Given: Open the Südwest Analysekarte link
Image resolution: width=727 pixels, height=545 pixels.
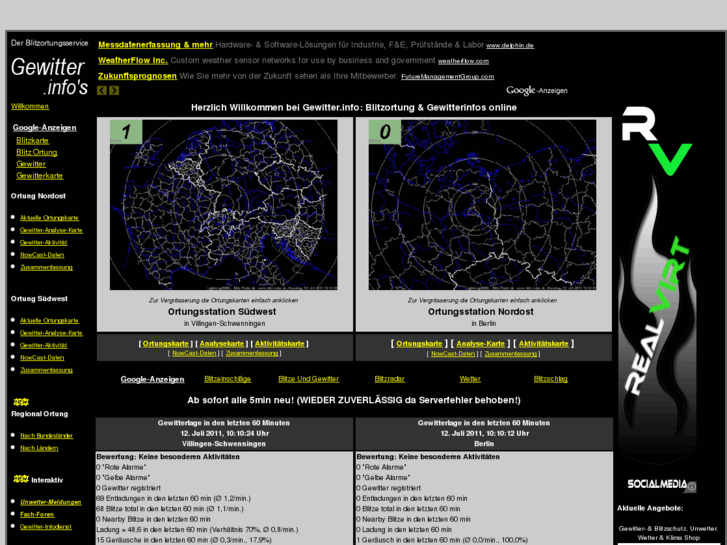Looking at the screenshot, I should click(222, 344).
